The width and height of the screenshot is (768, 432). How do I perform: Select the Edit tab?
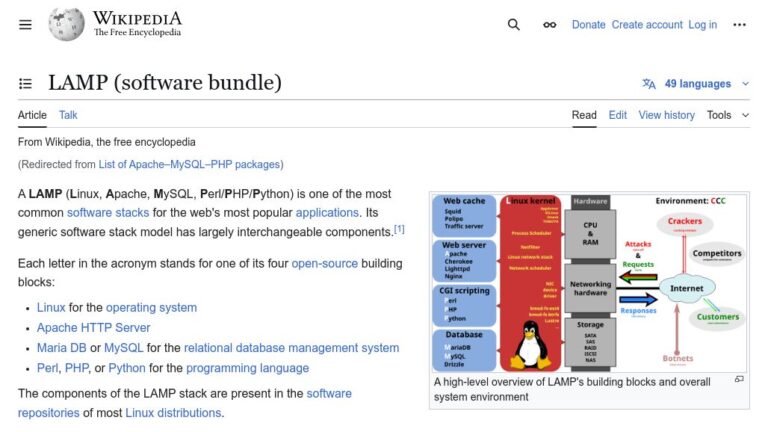(x=618, y=115)
